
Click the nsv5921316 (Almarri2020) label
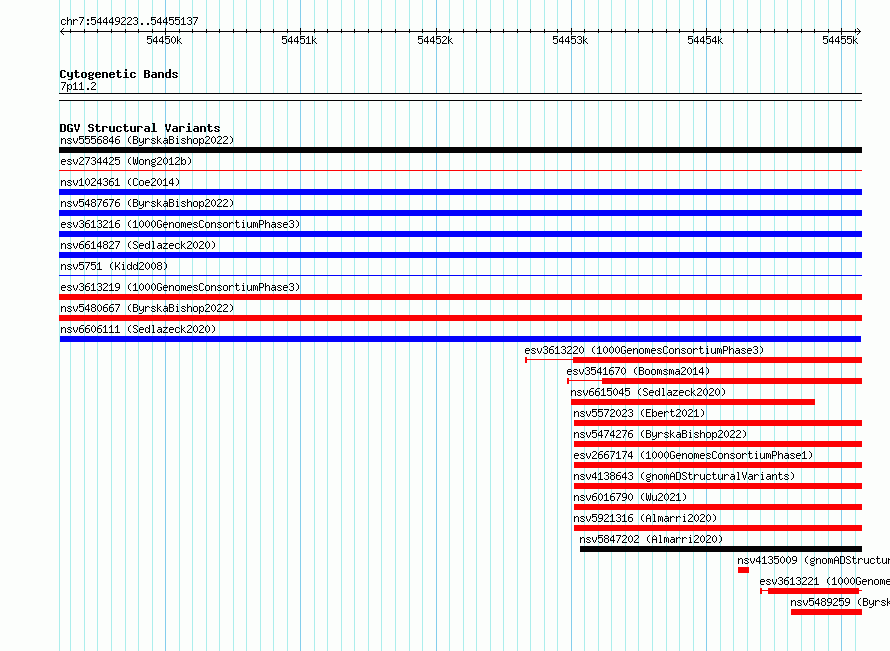coord(645,518)
